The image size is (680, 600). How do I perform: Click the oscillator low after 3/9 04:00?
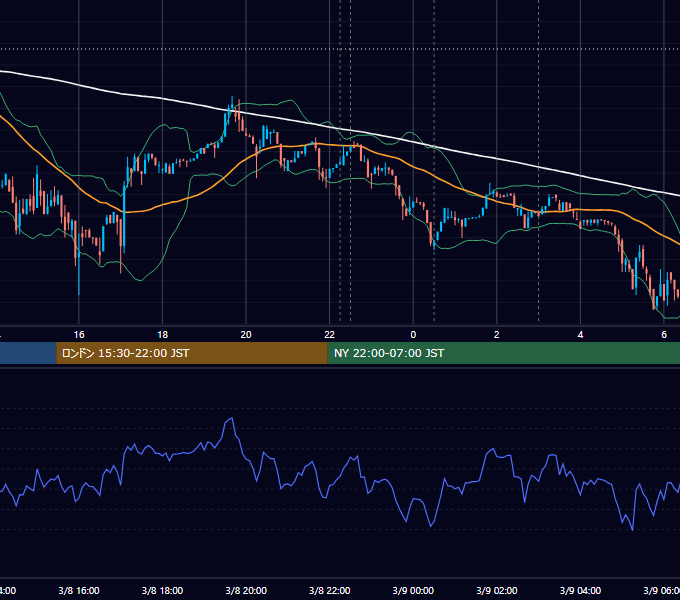632,529
